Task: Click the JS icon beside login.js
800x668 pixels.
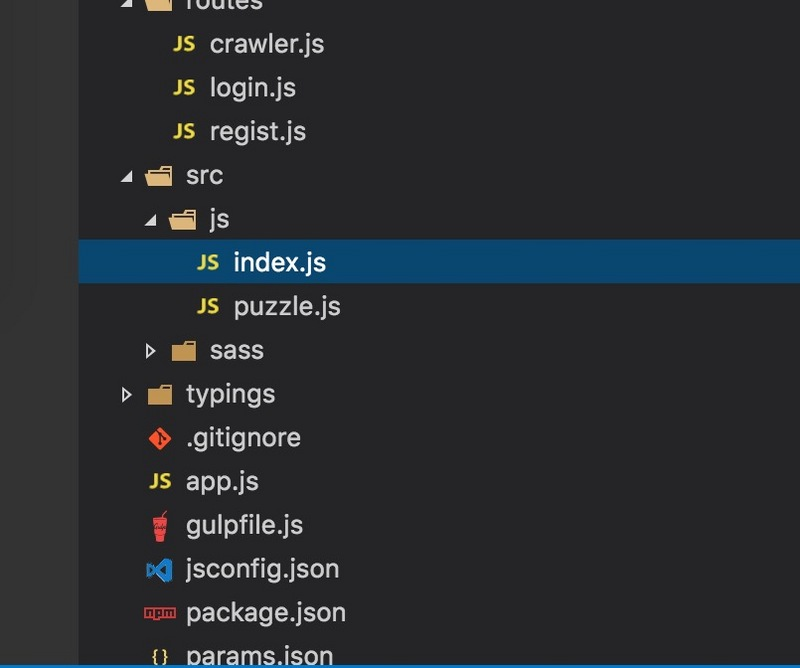Action: [x=185, y=87]
